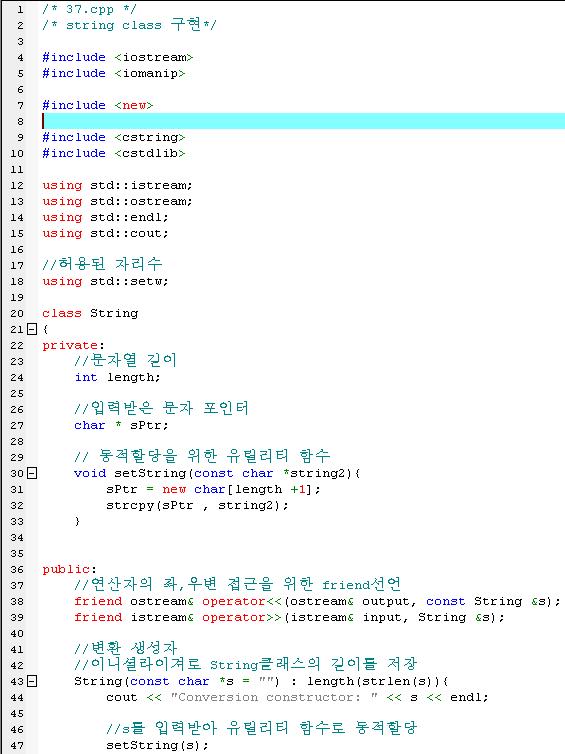Click '#include <new>' on line 7
The image size is (565, 754).
click(98, 105)
